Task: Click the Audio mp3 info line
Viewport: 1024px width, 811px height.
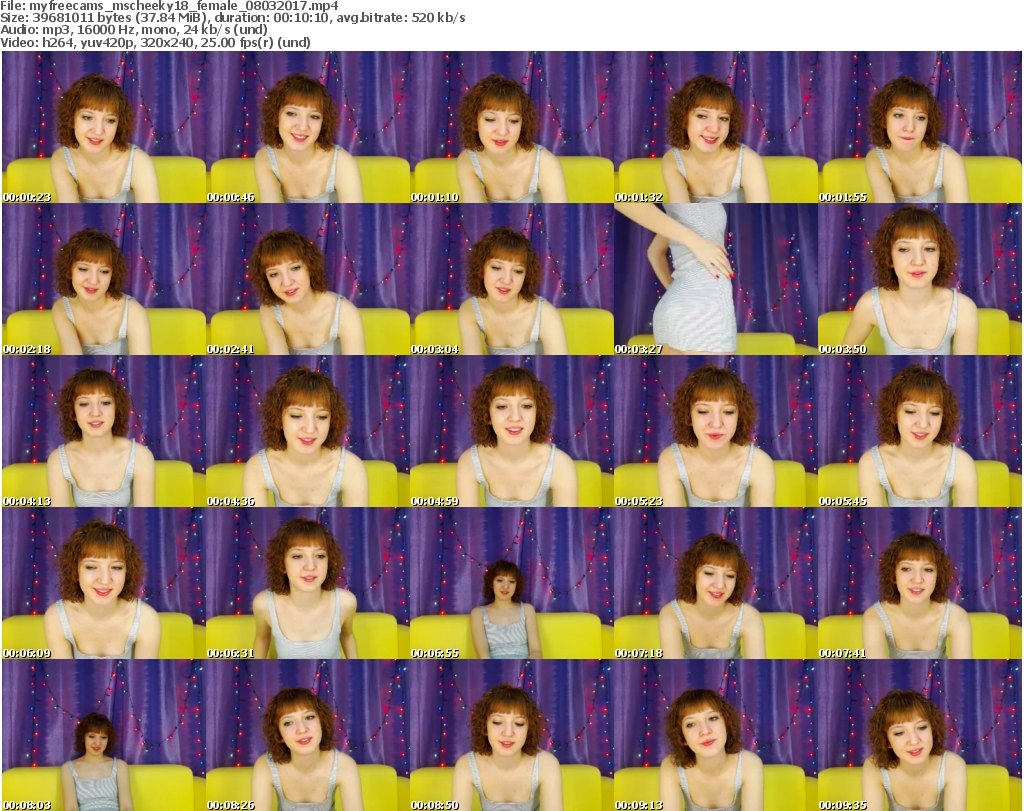Action: click(x=134, y=30)
